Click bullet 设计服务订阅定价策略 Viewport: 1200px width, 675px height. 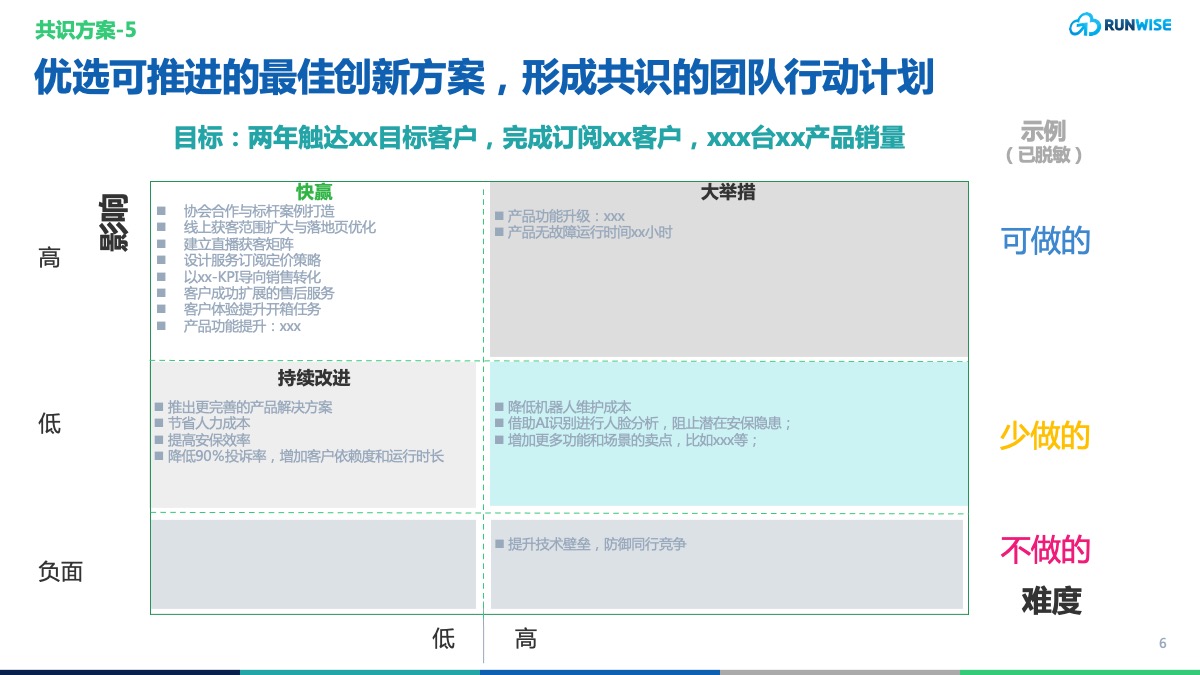pyautogui.click(x=252, y=260)
